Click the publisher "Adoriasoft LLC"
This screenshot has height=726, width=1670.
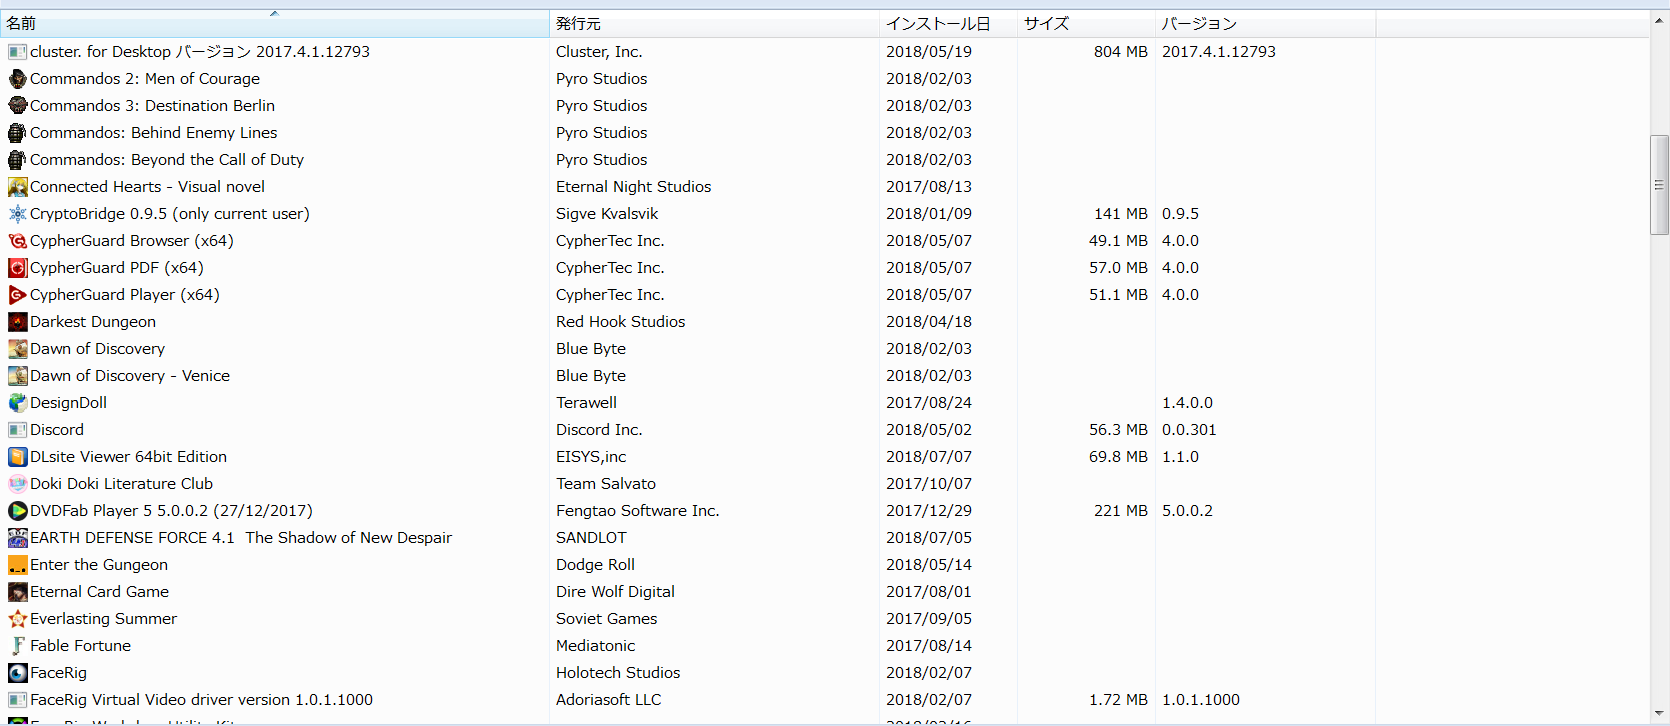[x=609, y=700]
